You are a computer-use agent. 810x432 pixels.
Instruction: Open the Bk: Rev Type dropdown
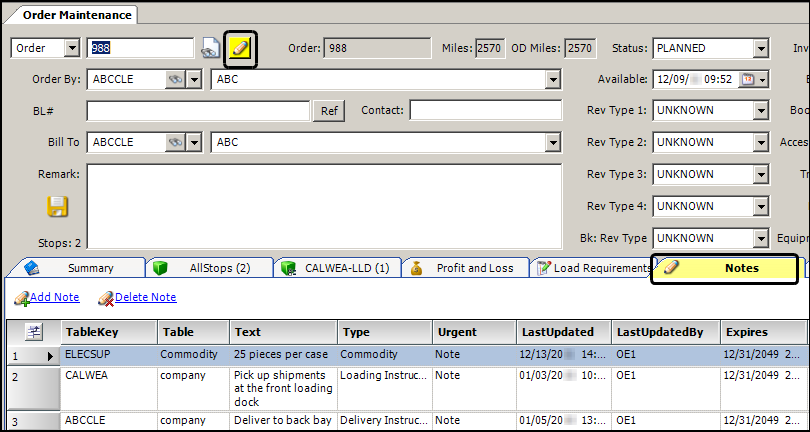tap(760, 238)
